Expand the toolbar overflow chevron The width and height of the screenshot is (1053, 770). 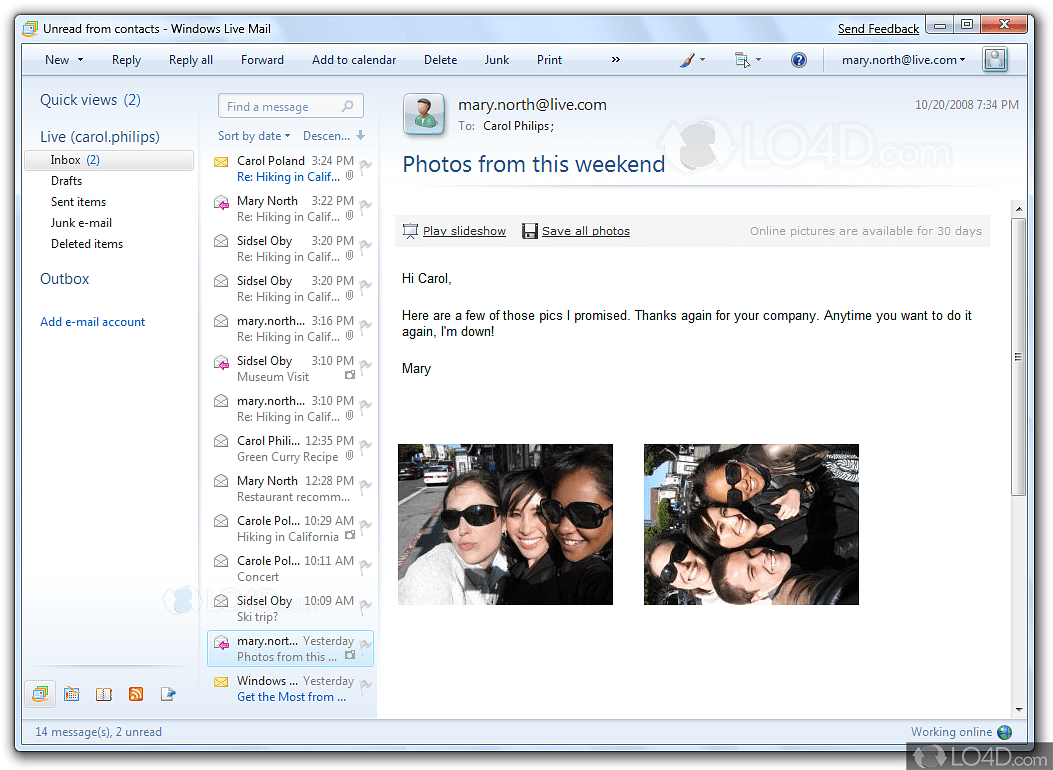pyautogui.click(x=615, y=60)
